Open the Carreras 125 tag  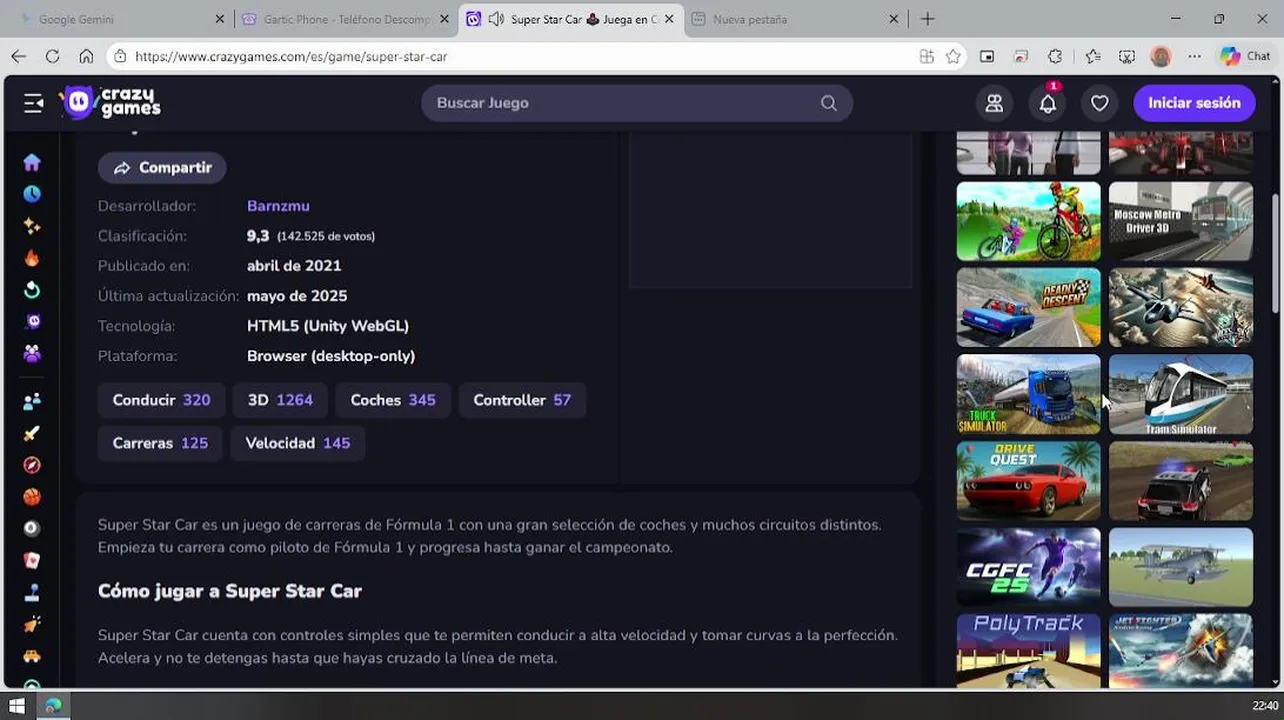(160, 443)
